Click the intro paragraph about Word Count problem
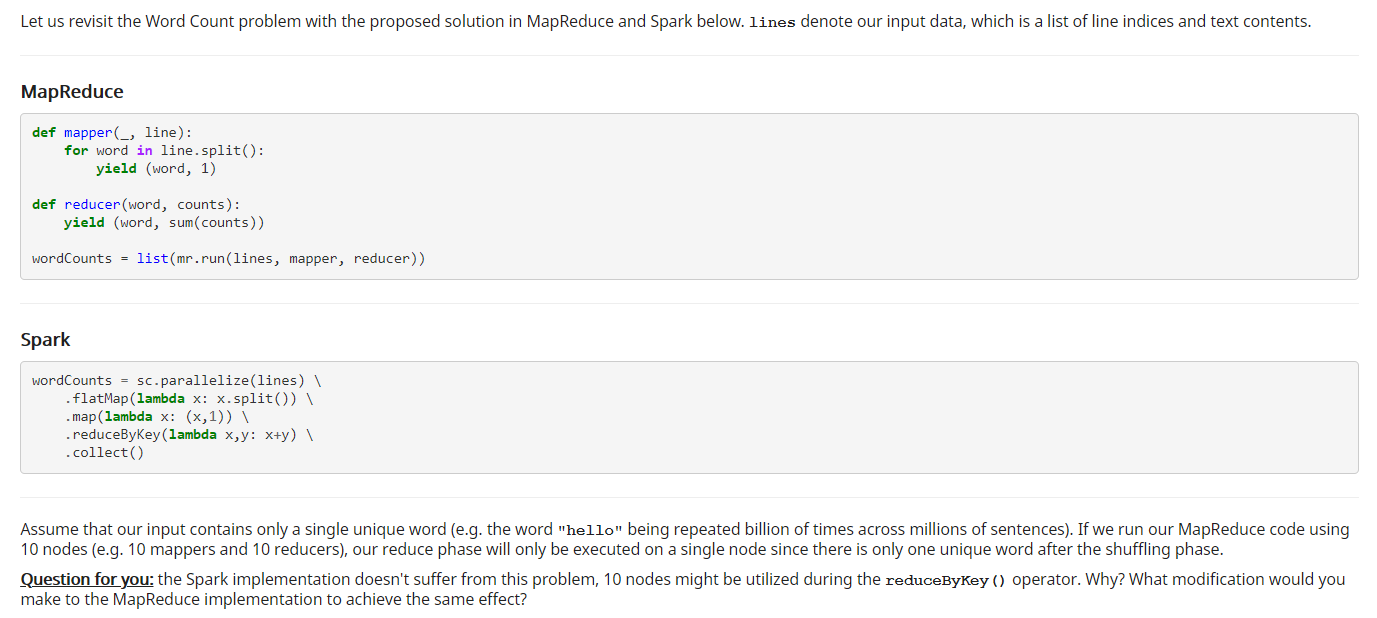 665,22
